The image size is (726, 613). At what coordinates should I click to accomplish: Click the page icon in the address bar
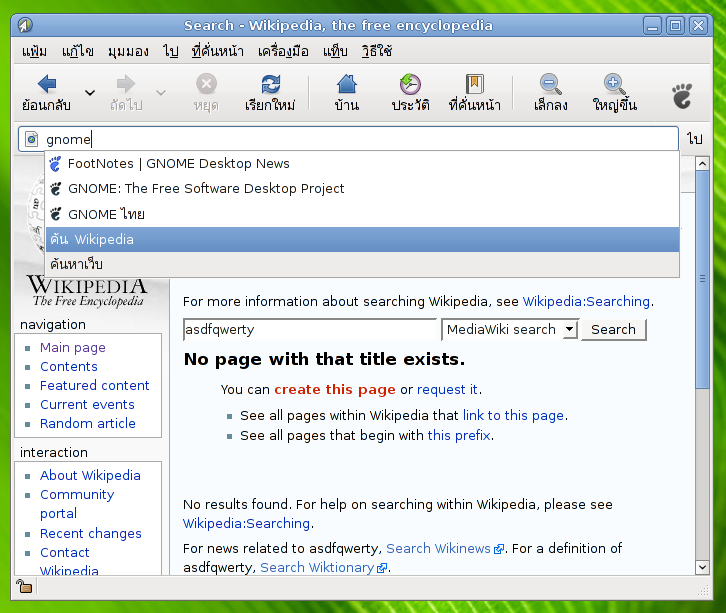pyautogui.click(x=31, y=139)
